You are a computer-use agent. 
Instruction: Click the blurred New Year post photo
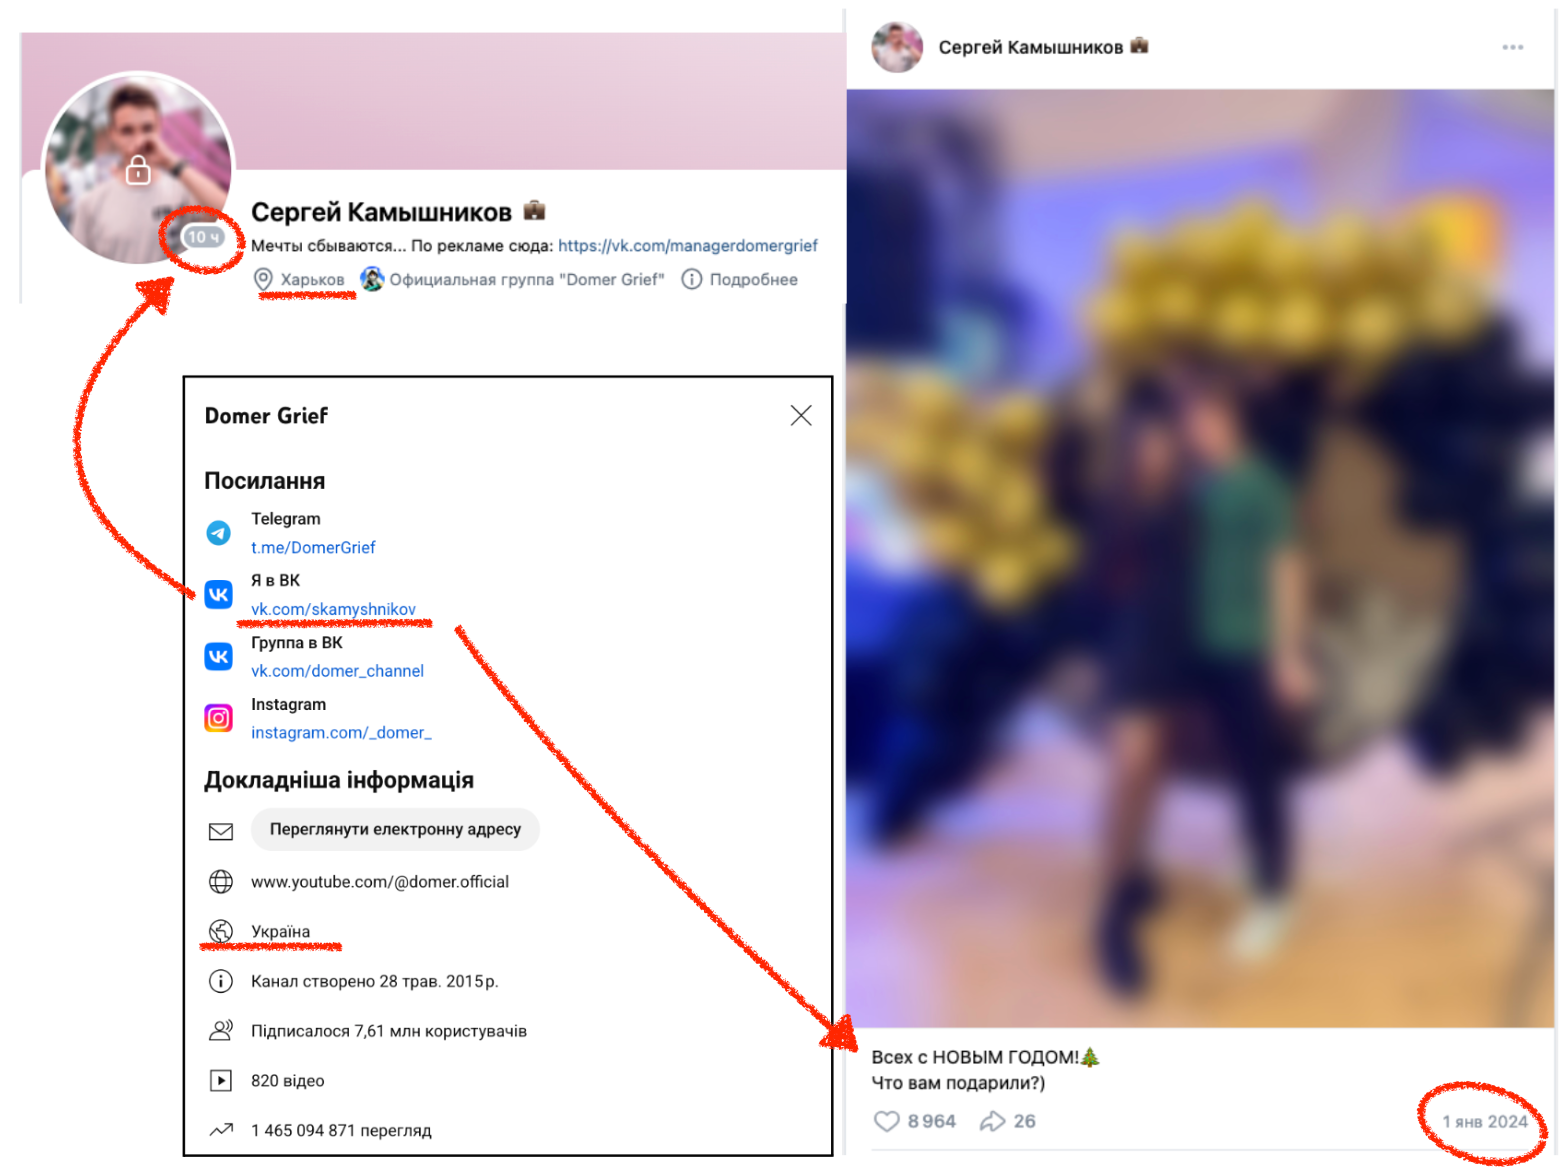(1199, 558)
